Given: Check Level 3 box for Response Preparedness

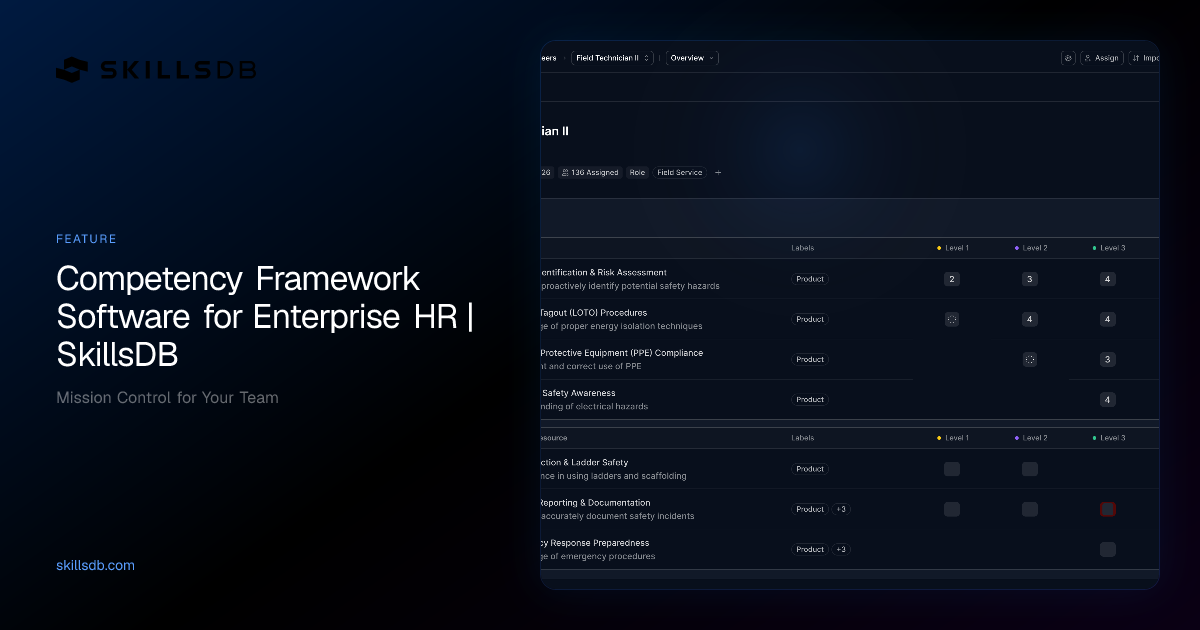Looking at the screenshot, I should pyautogui.click(x=1108, y=549).
